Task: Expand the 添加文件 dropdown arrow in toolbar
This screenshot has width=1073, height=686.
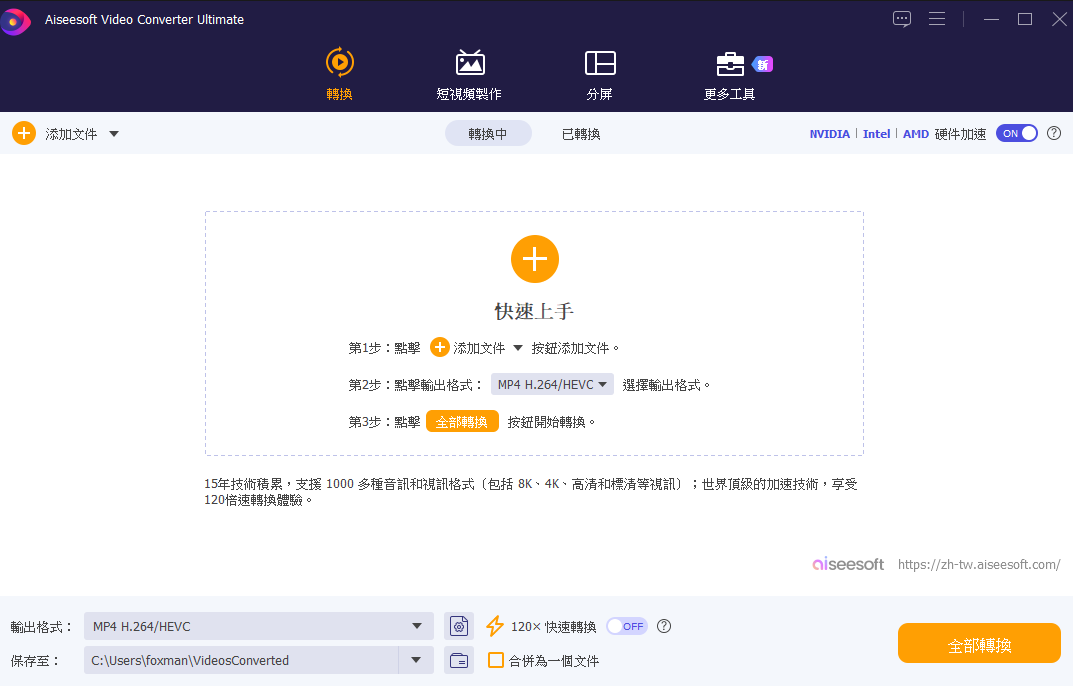Action: pos(114,134)
